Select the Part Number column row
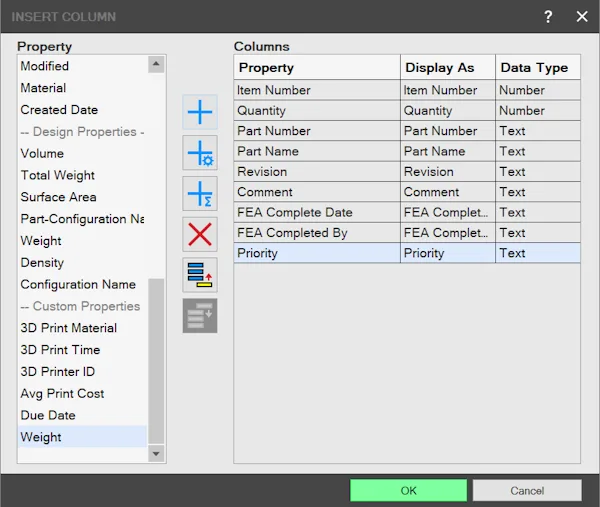600x507 pixels. coord(407,131)
